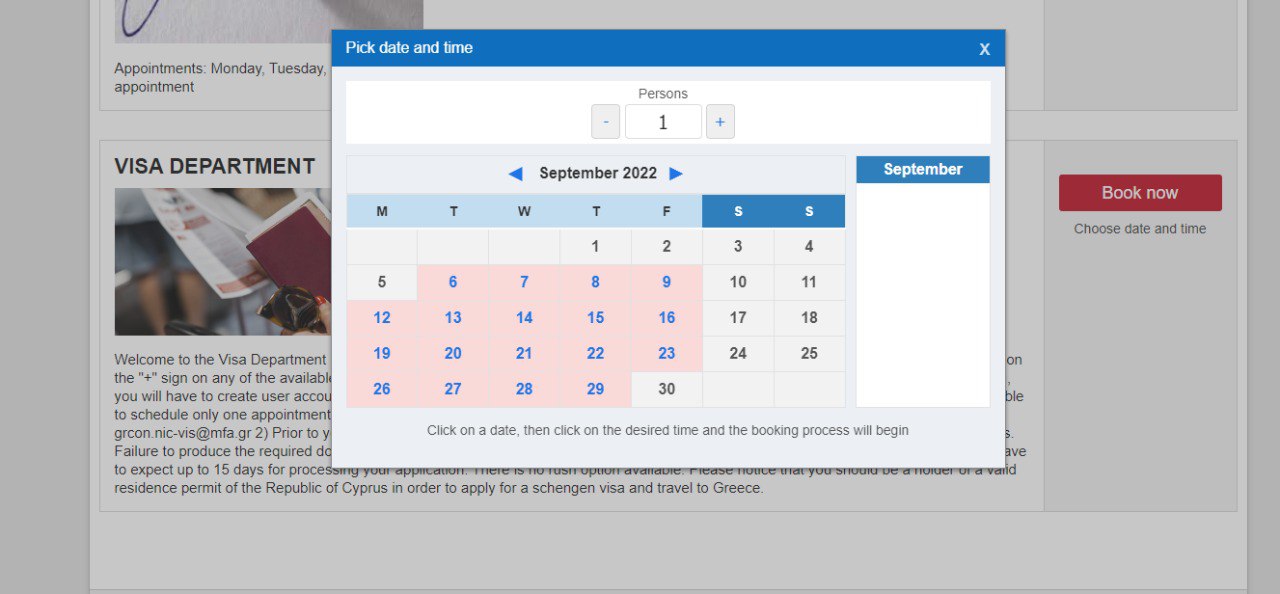Pick September 12 as appointment date
The width and height of the screenshot is (1280, 594).
[x=382, y=318]
